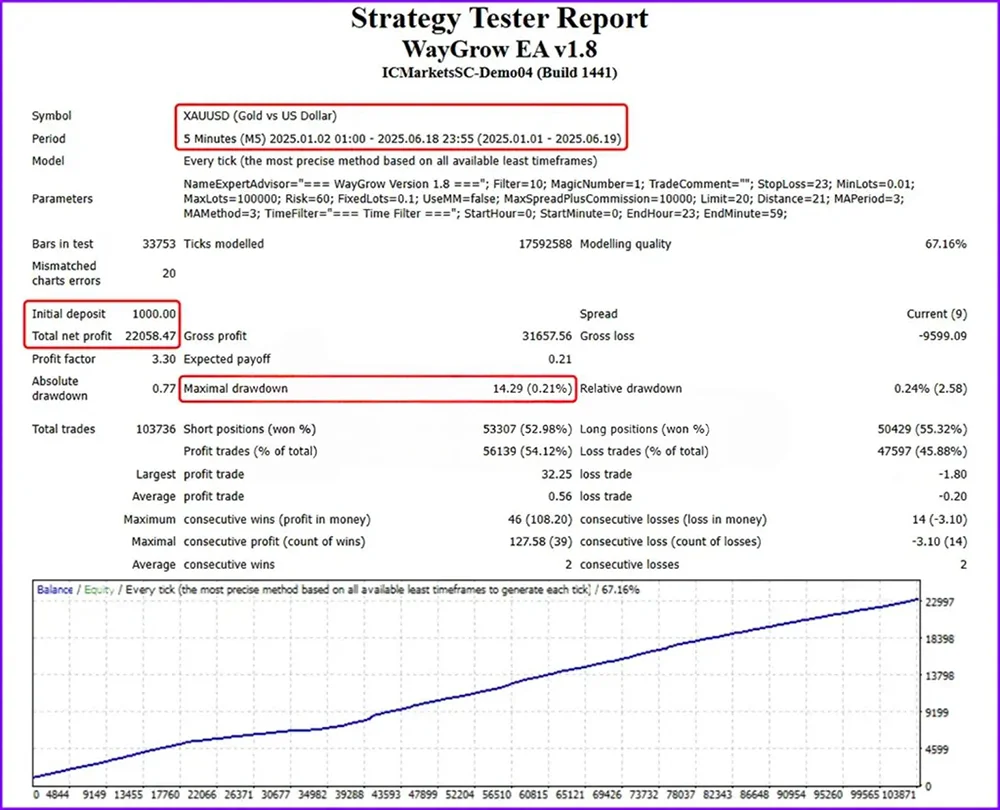Click the 52204 x-axis label on chart

point(460,795)
